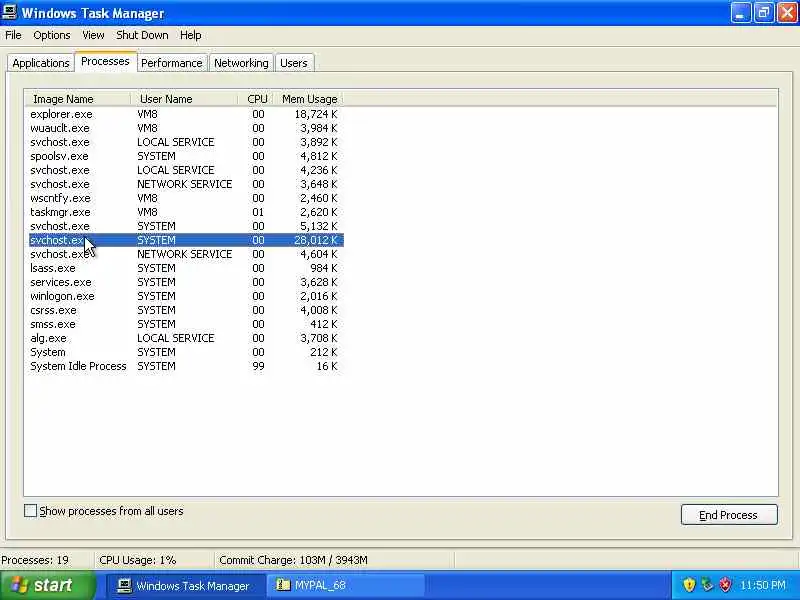
Task: Open the Options menu
Action: tap(52, 35)
